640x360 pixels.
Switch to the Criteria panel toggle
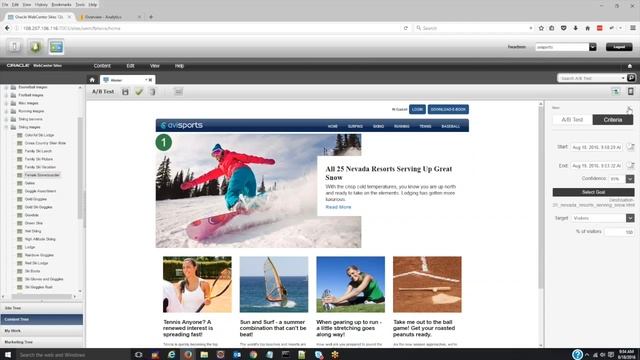pos(613,120)
